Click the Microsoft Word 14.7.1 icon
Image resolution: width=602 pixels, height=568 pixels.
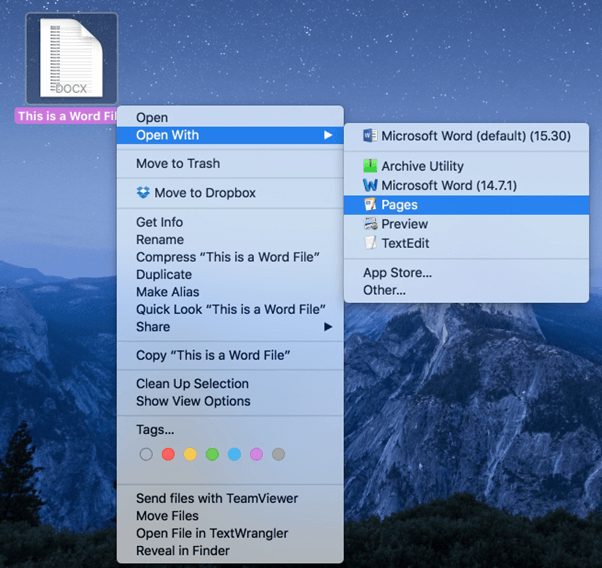point(370,185)
